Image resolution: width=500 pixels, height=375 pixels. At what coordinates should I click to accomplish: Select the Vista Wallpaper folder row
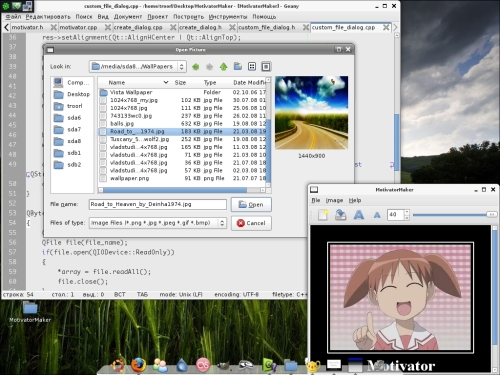[183, 92]
